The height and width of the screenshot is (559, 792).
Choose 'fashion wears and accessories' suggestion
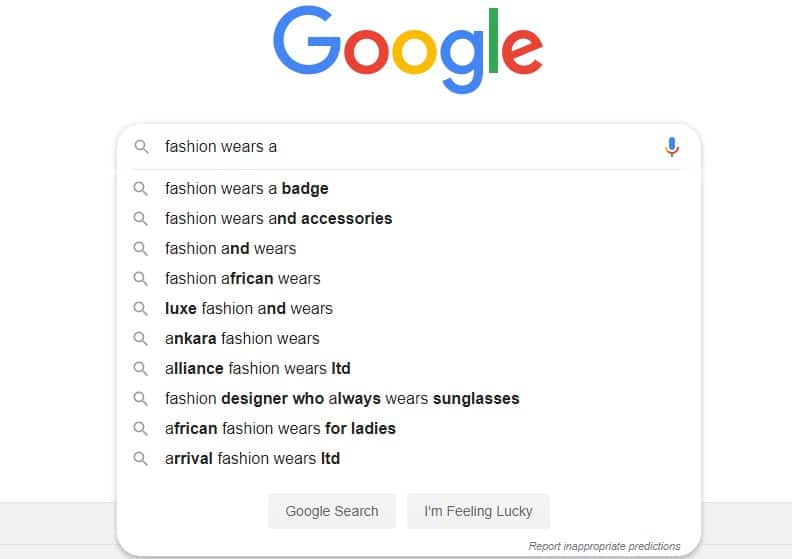(278, 218)
